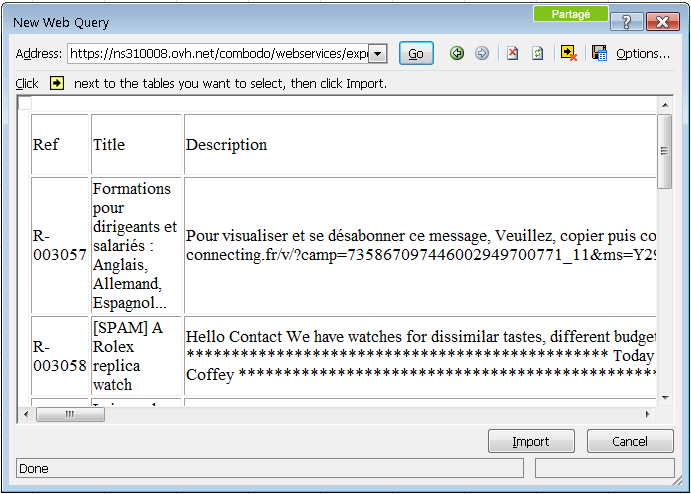
Task: Click the R-003057 reference cell
Action: click(x=59, y=245)
